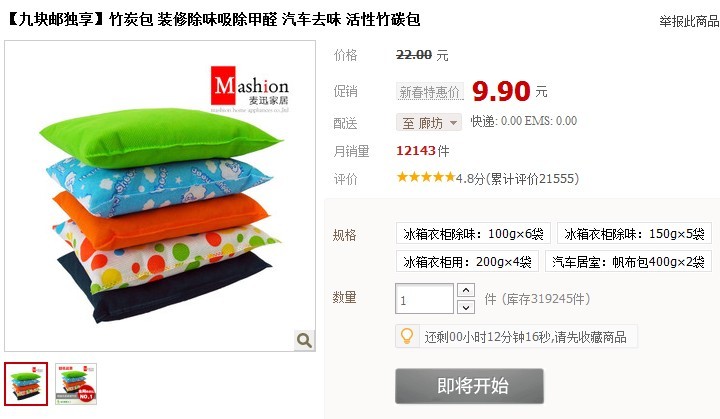
Task: Pick option 汽车居室：帆布包400g×2袋
Action: (628, 261)
